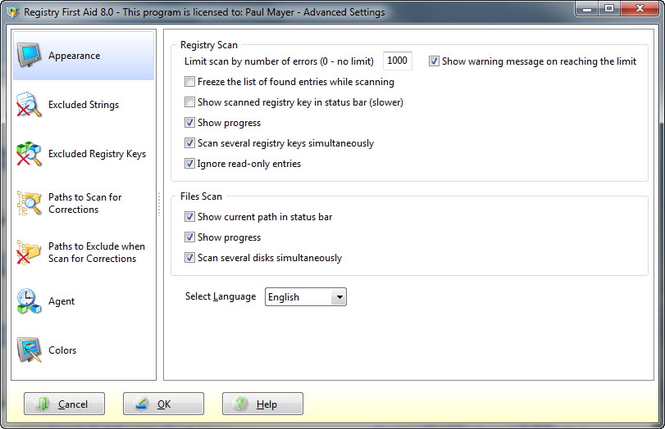The image size is (665, 429).
Task: Switch to Excluded Registry Keys page
Action: [84, 153]
